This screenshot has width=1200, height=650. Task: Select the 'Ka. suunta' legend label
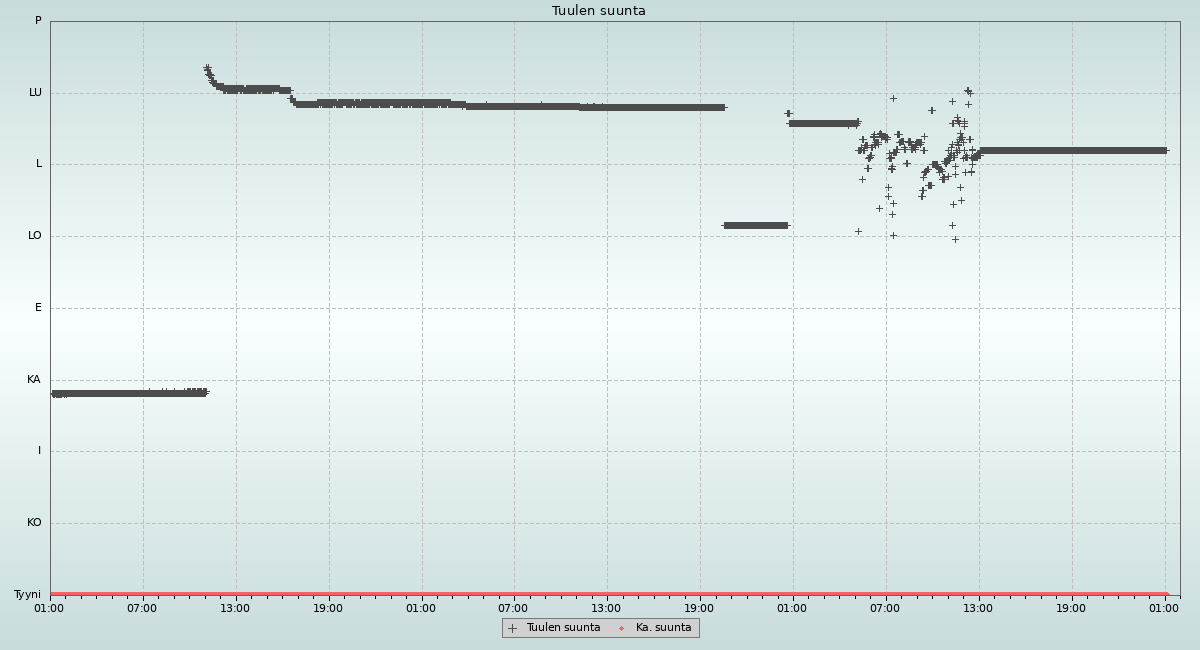click(x=663, y=628)
